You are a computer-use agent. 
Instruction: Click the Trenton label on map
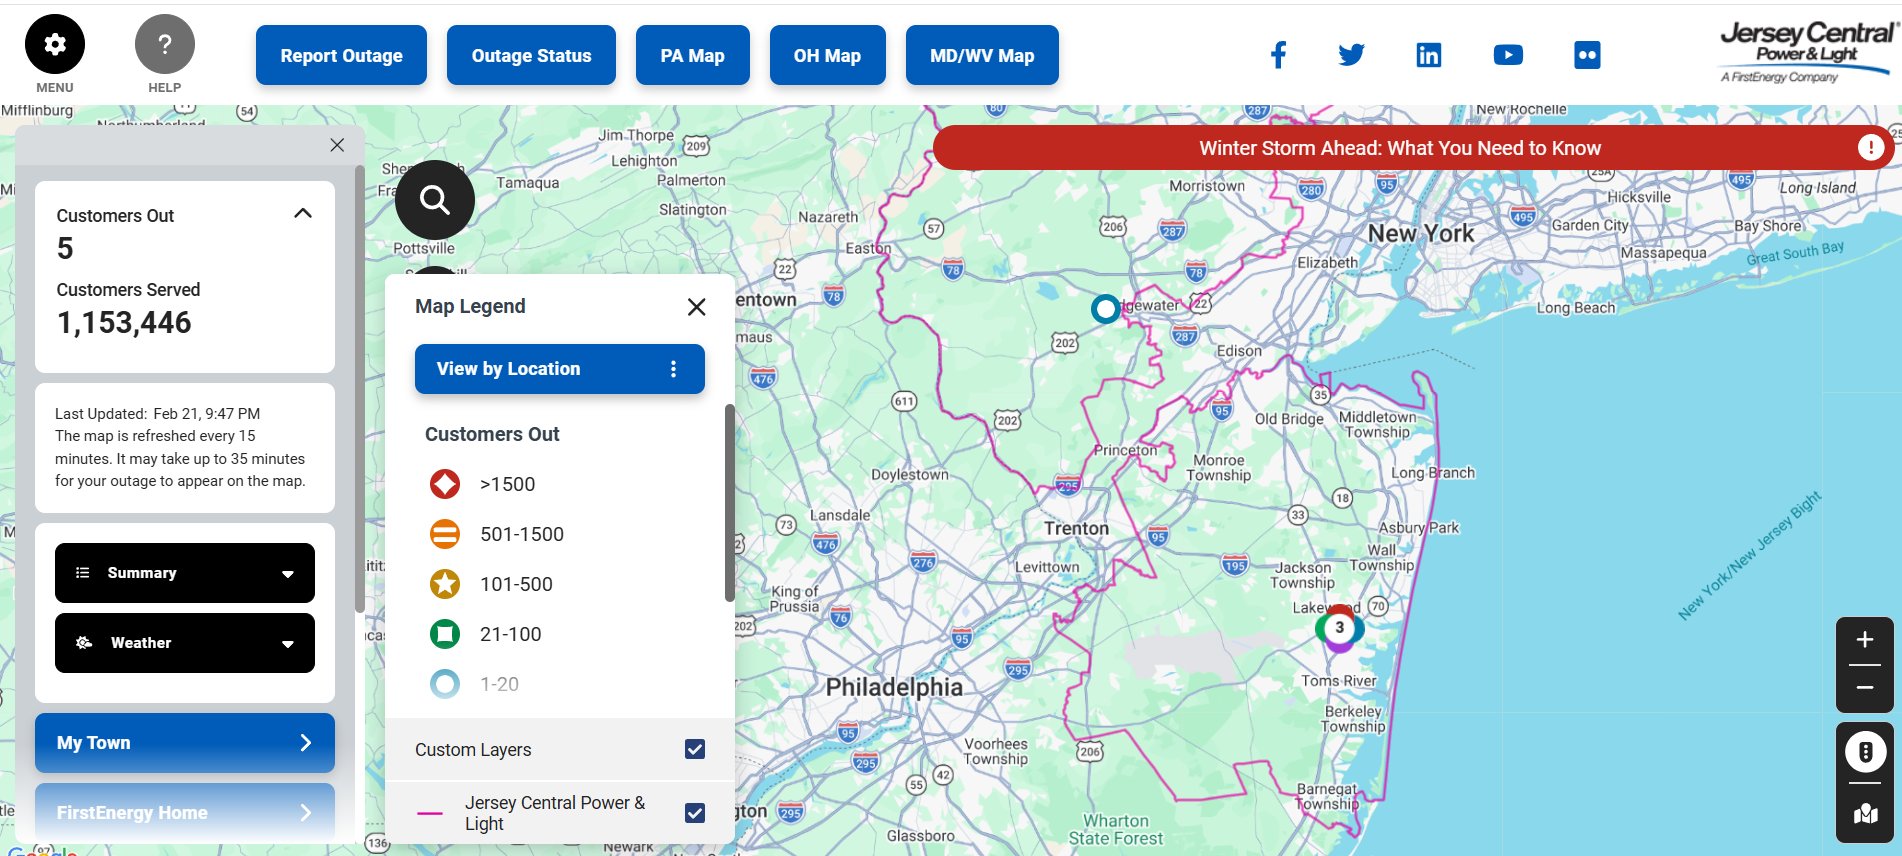coord(1076,528)
